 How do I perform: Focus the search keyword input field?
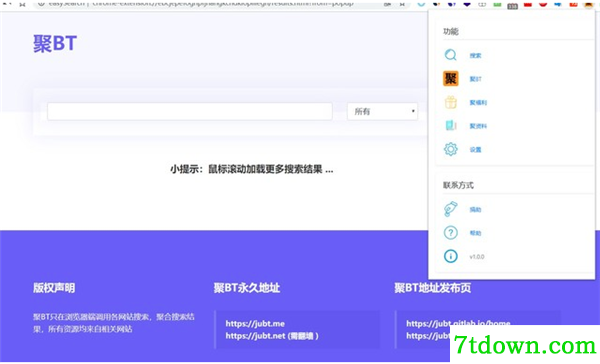point(189,111)
